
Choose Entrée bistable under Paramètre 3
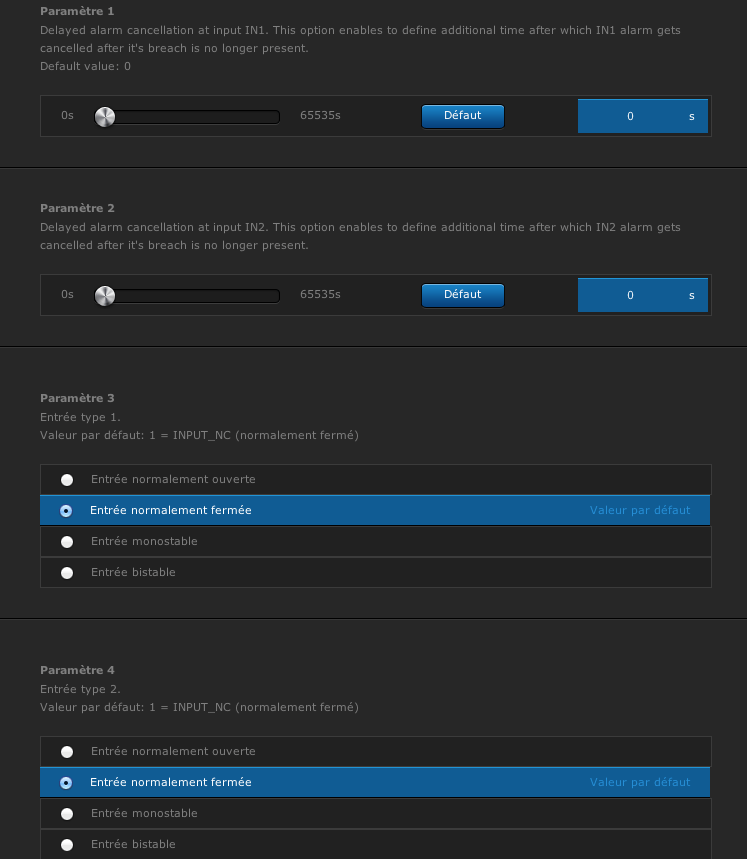click(x=376, y=572)
